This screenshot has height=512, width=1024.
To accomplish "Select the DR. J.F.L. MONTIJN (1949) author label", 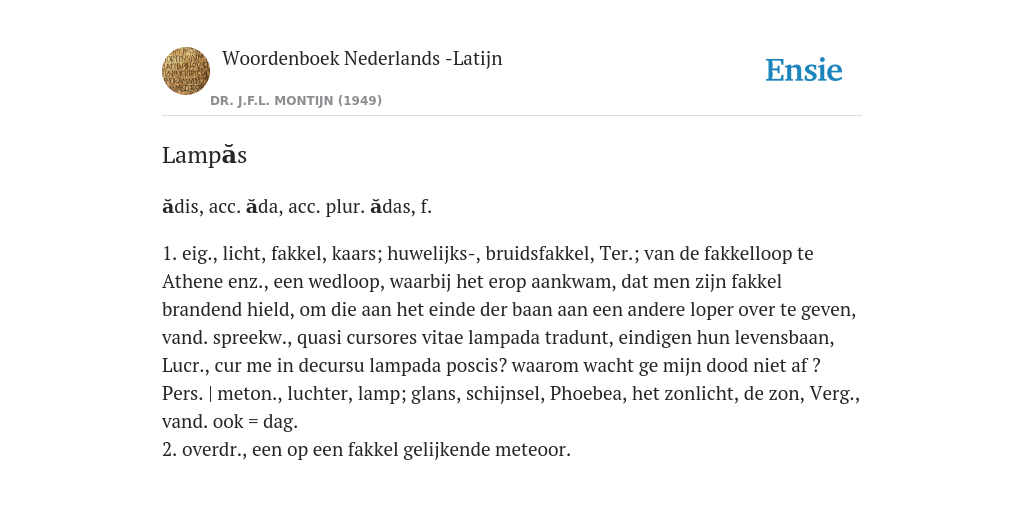I will [x=296, y=101].
